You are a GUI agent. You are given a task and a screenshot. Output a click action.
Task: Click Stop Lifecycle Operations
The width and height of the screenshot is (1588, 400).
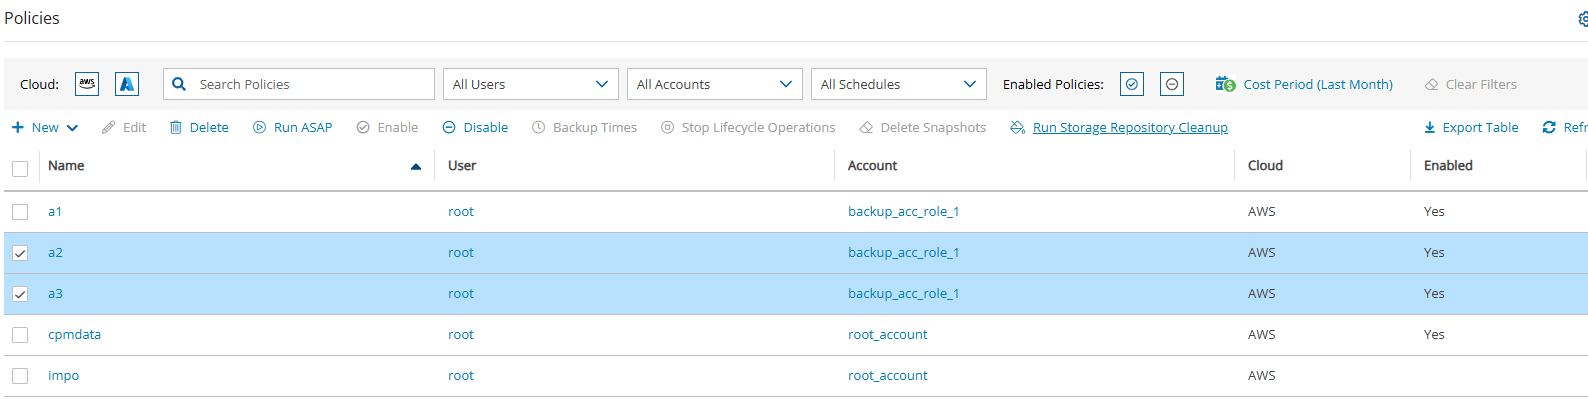point(748,127)
